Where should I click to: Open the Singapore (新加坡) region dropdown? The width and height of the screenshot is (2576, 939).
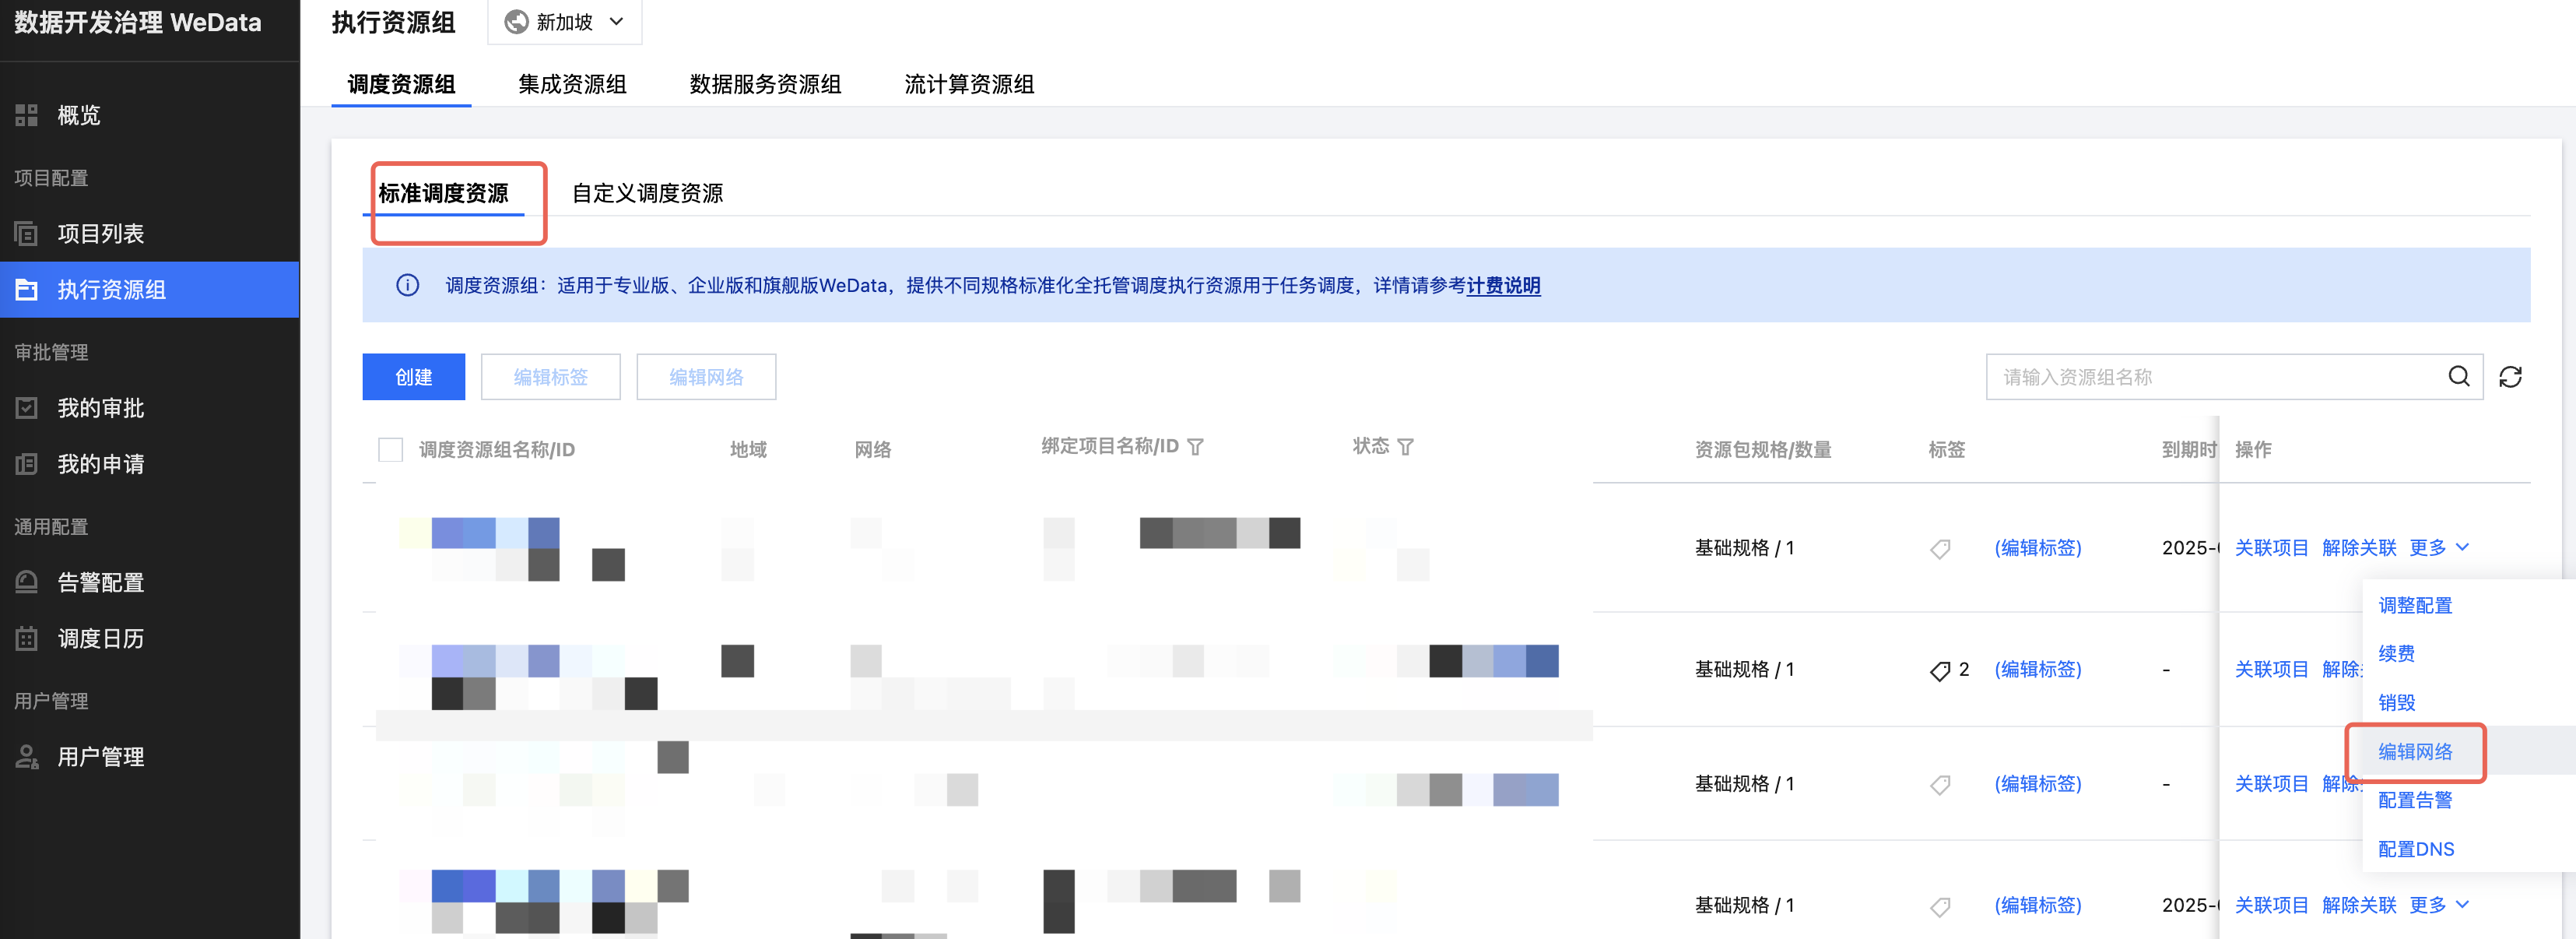(565, 22)
